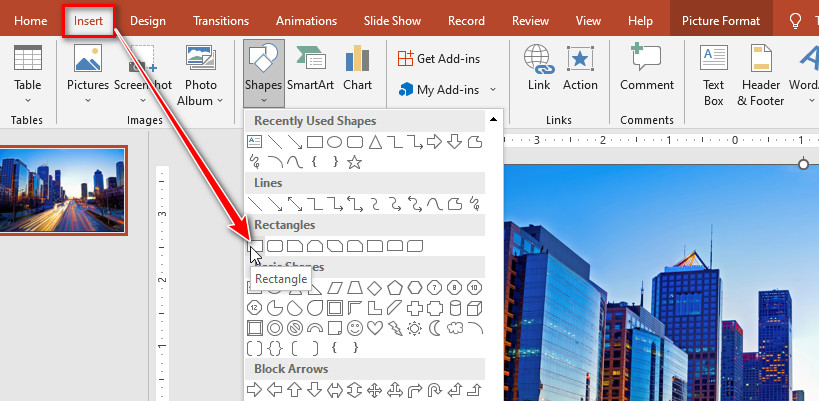Pick the Trapezoid basic shape
Image resolution: width=819 pixels, height=401 pixels.
(x=355, y=287)
